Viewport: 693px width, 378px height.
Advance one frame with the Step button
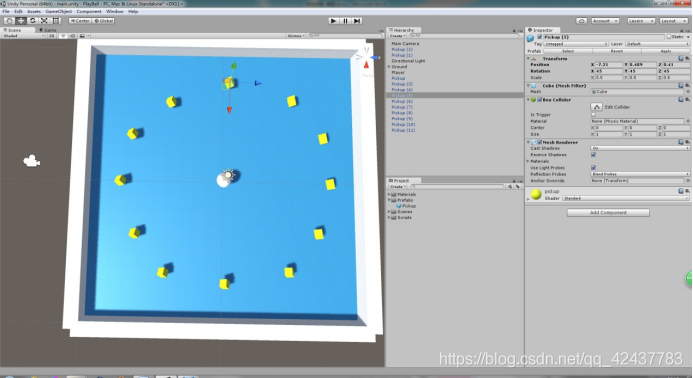tap(357, 21)
